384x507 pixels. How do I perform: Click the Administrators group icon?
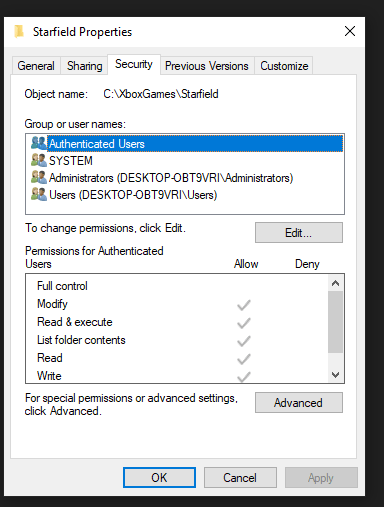[39, 177]
